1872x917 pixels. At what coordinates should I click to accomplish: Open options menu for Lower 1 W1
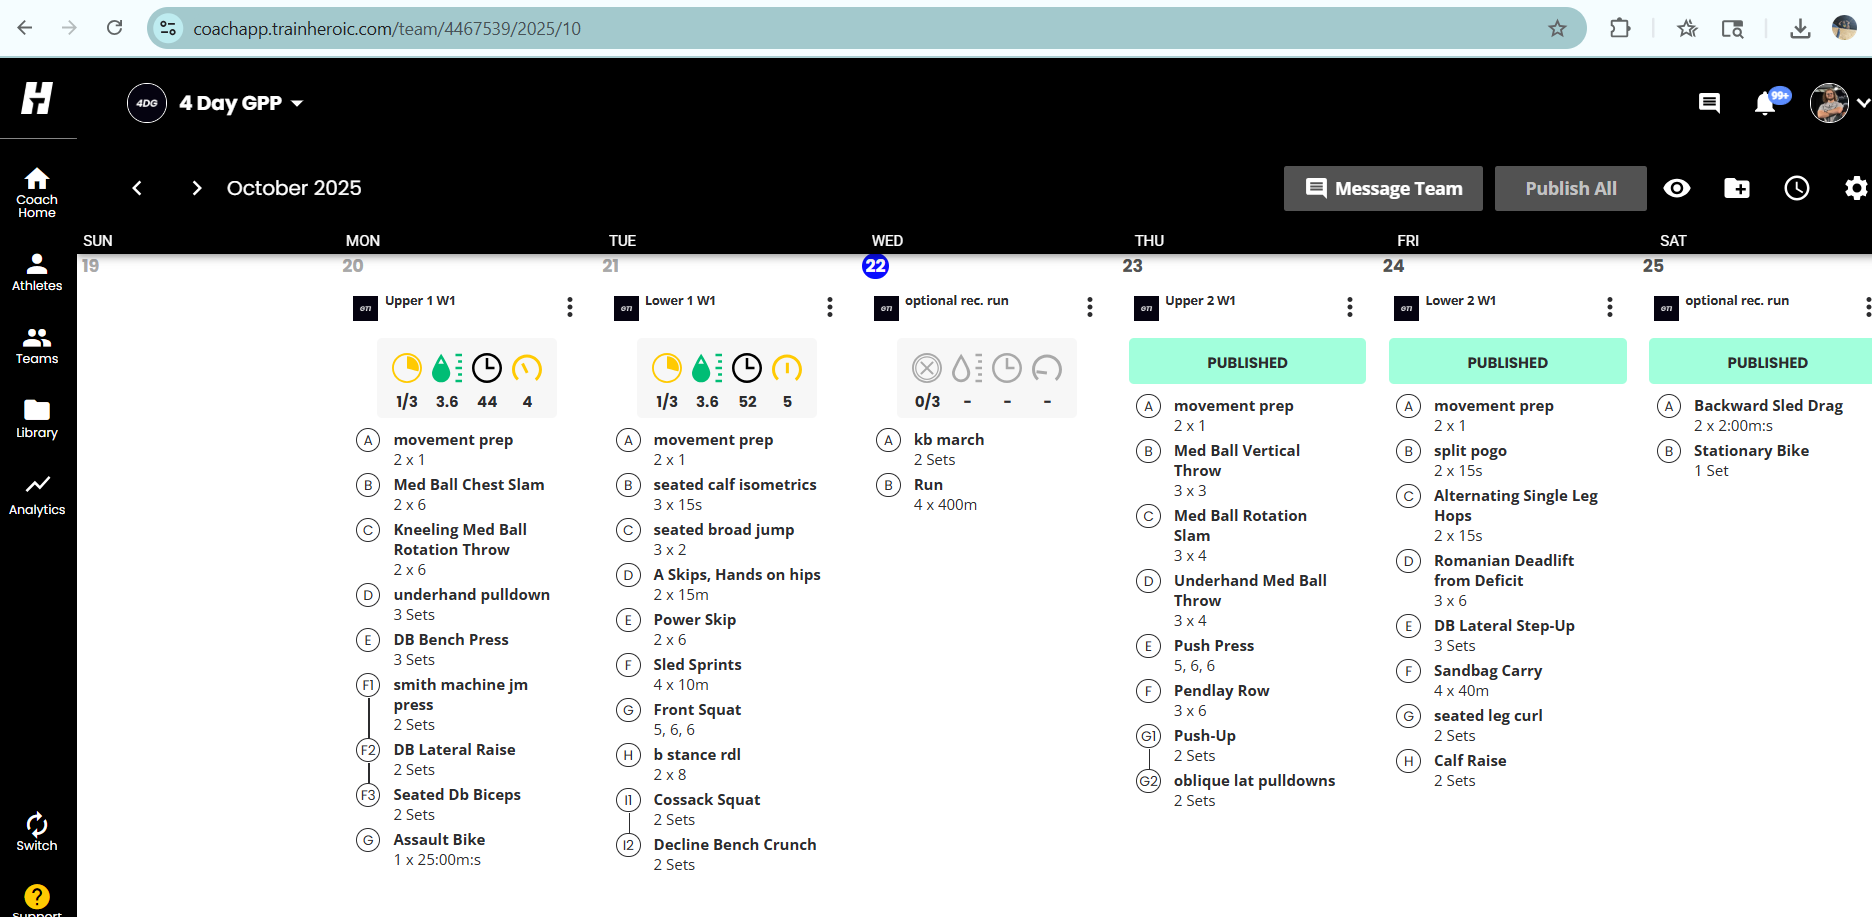pyautogui.click(x=830, y=307)
